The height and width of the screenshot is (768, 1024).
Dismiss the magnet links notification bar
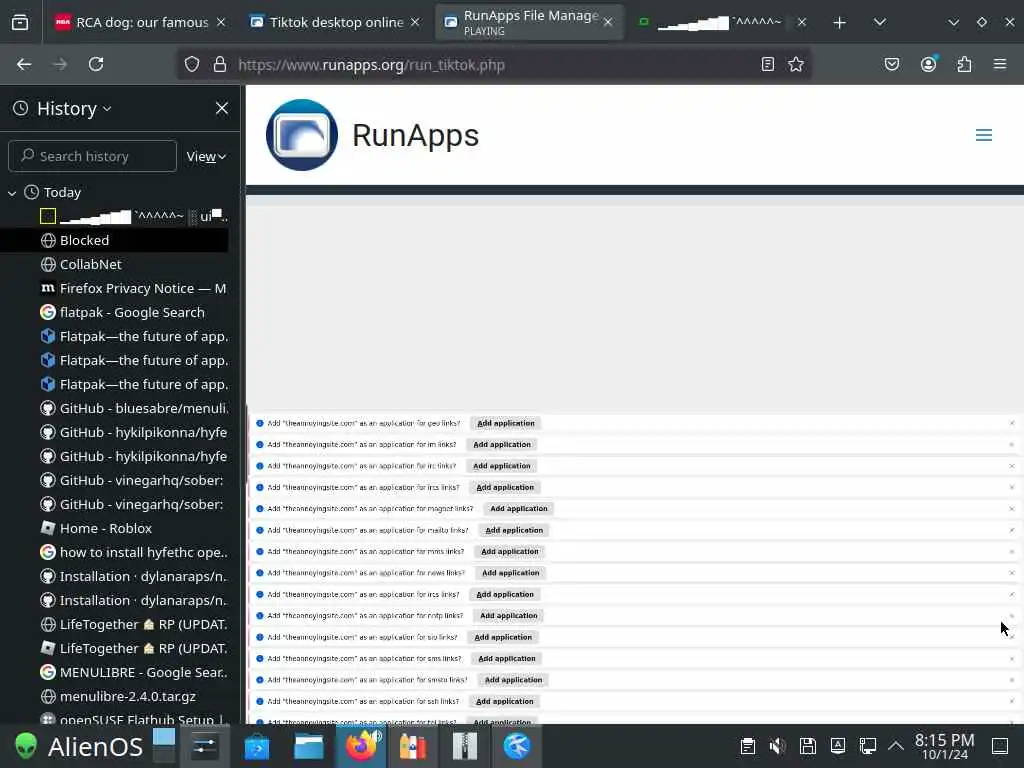[1012, 509]
